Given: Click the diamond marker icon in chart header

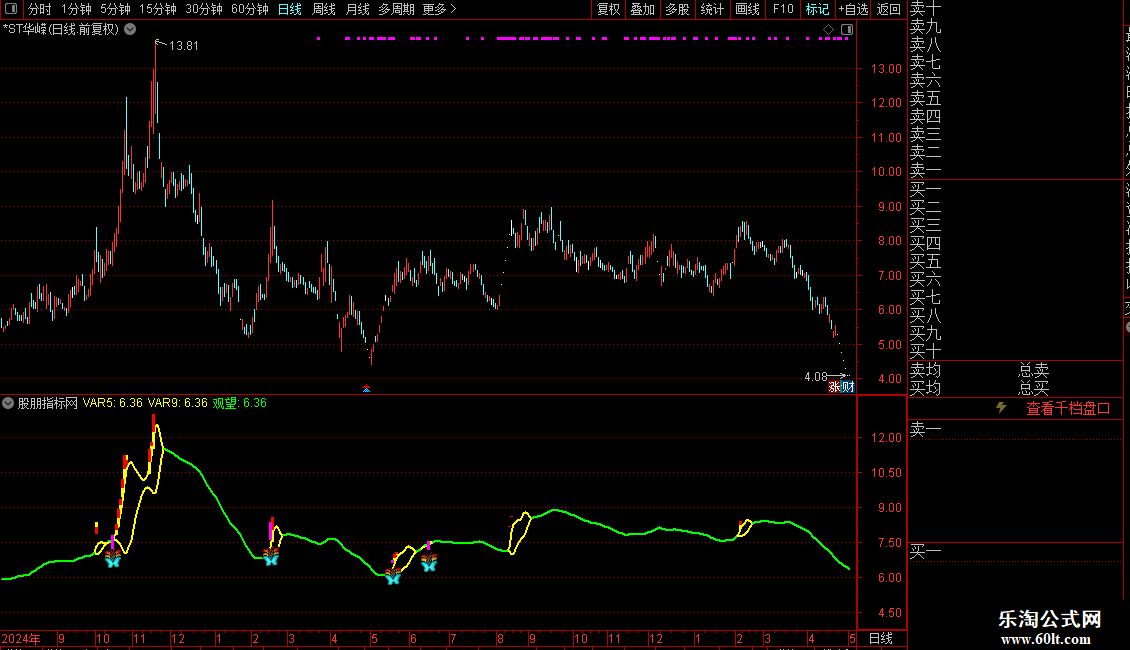Looking at the screenshot, I should (828, 30).
